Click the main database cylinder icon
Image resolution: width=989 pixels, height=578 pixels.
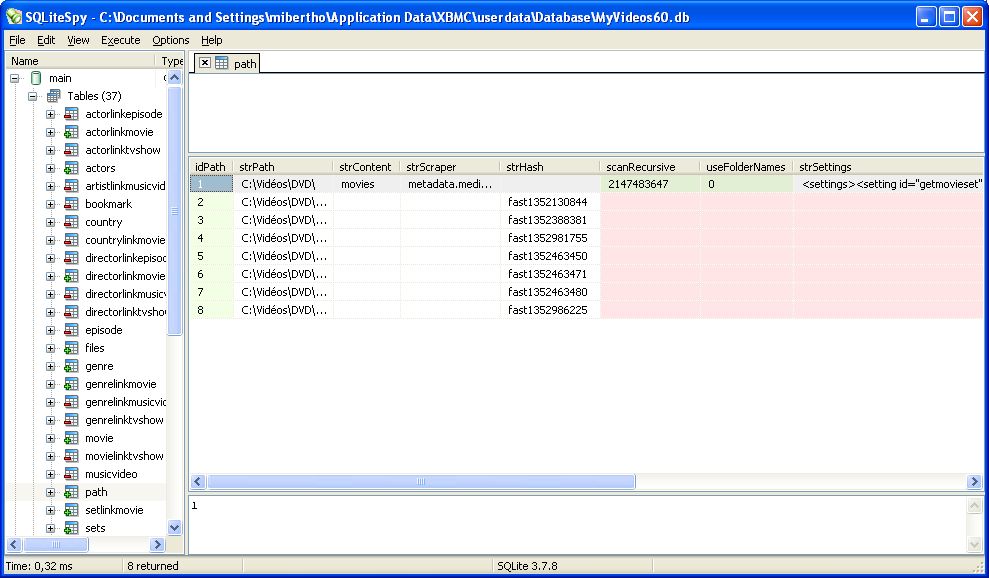(36, 78)
